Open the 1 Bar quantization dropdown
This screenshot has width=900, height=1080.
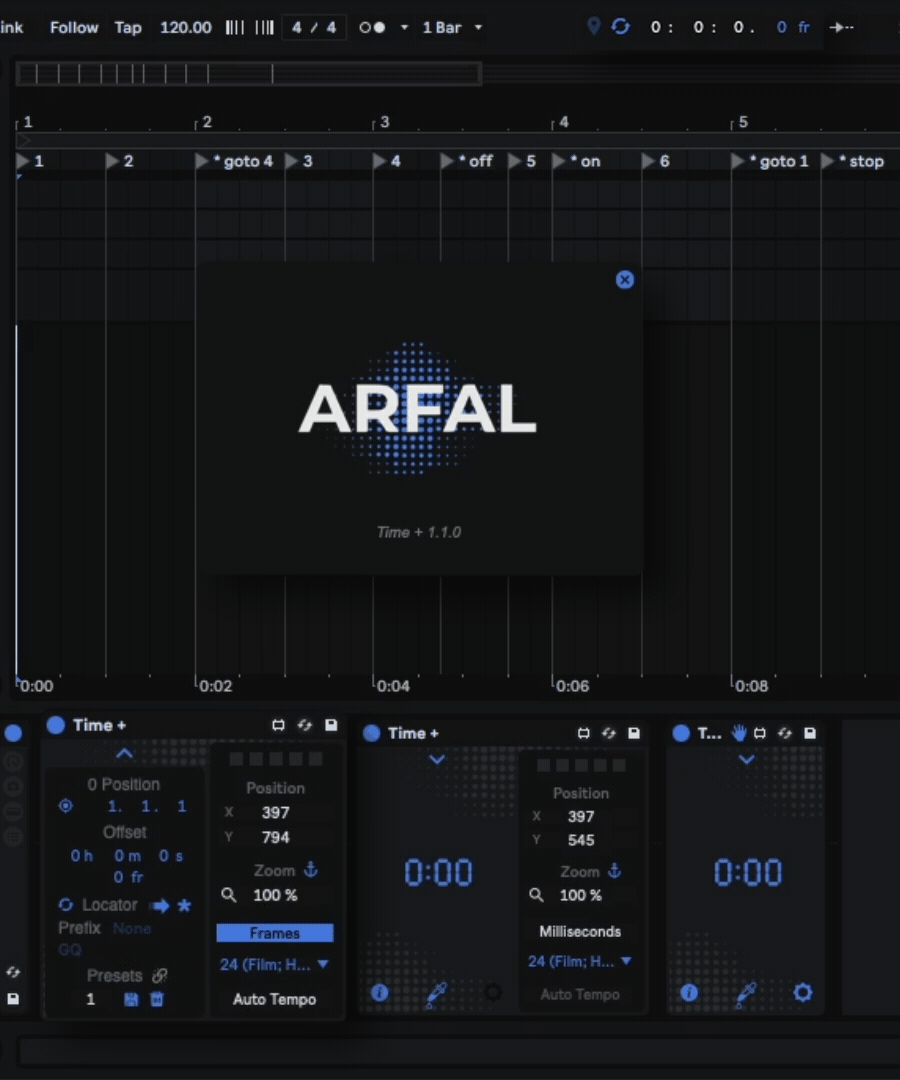click(451, 27)
